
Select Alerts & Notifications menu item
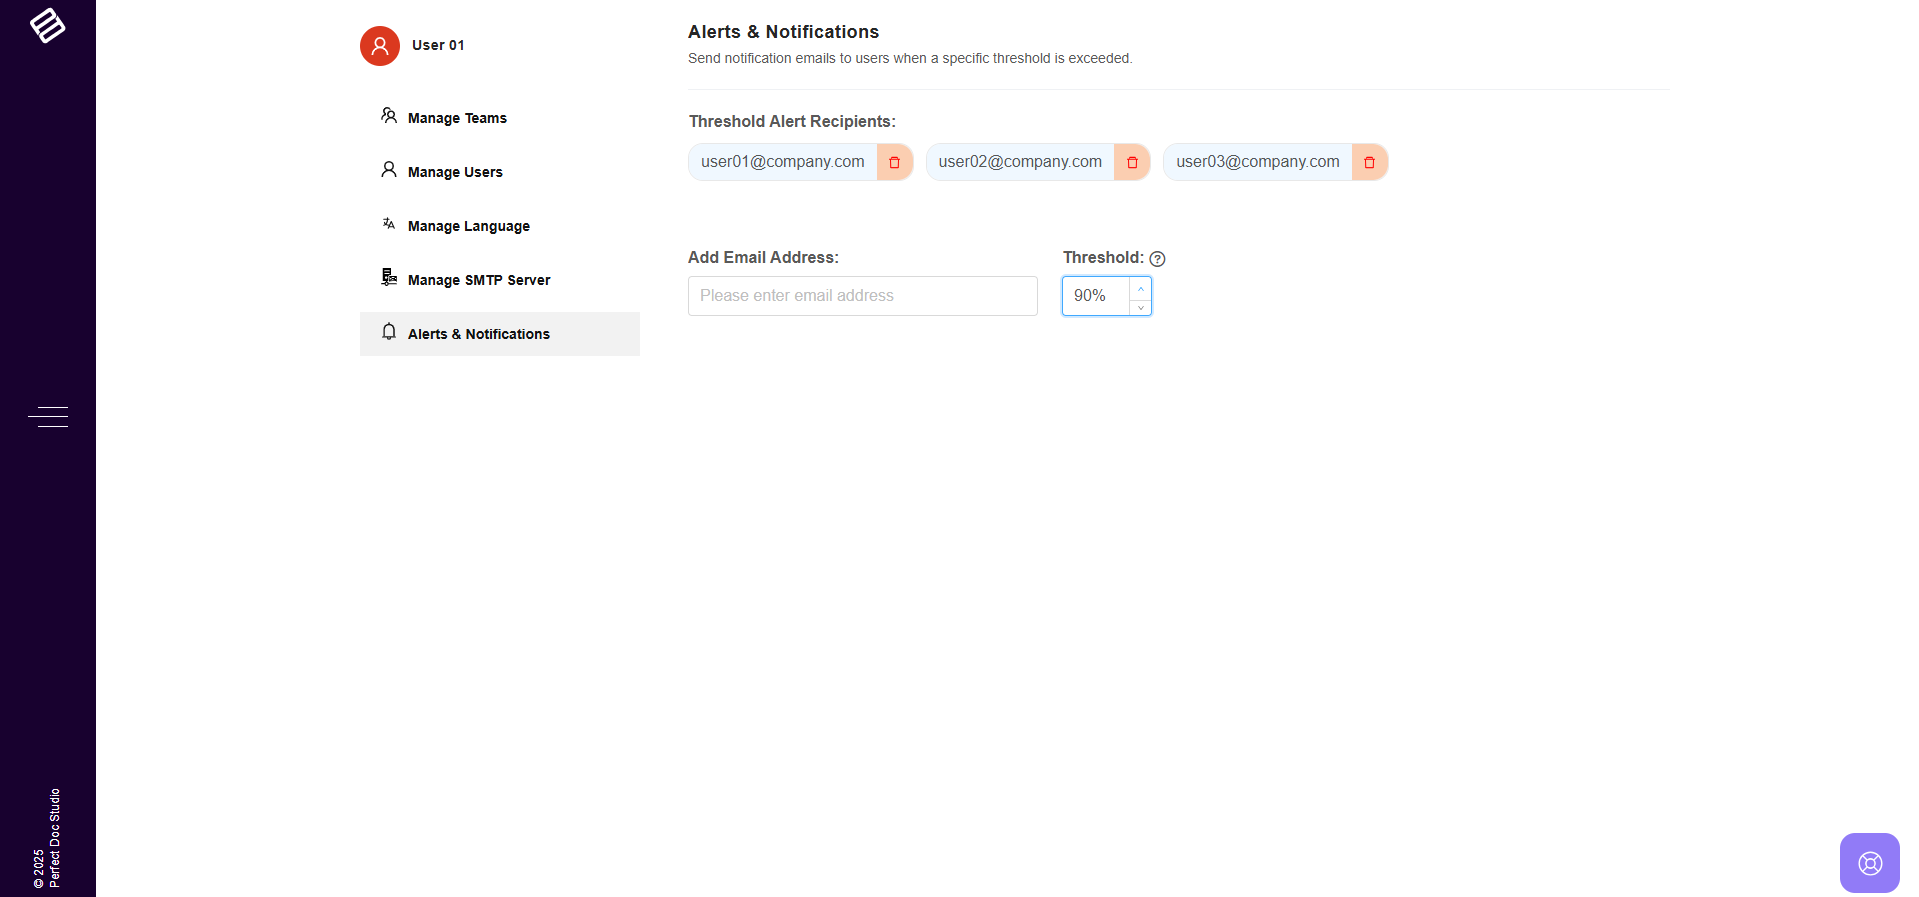pyautogui.click(x=479, y=334)
